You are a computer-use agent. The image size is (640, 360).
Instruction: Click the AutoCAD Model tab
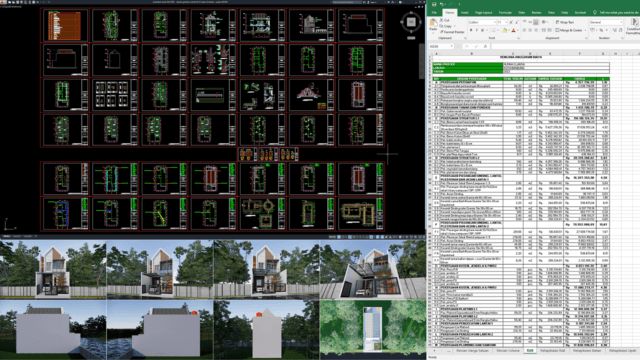pos(7,236)
